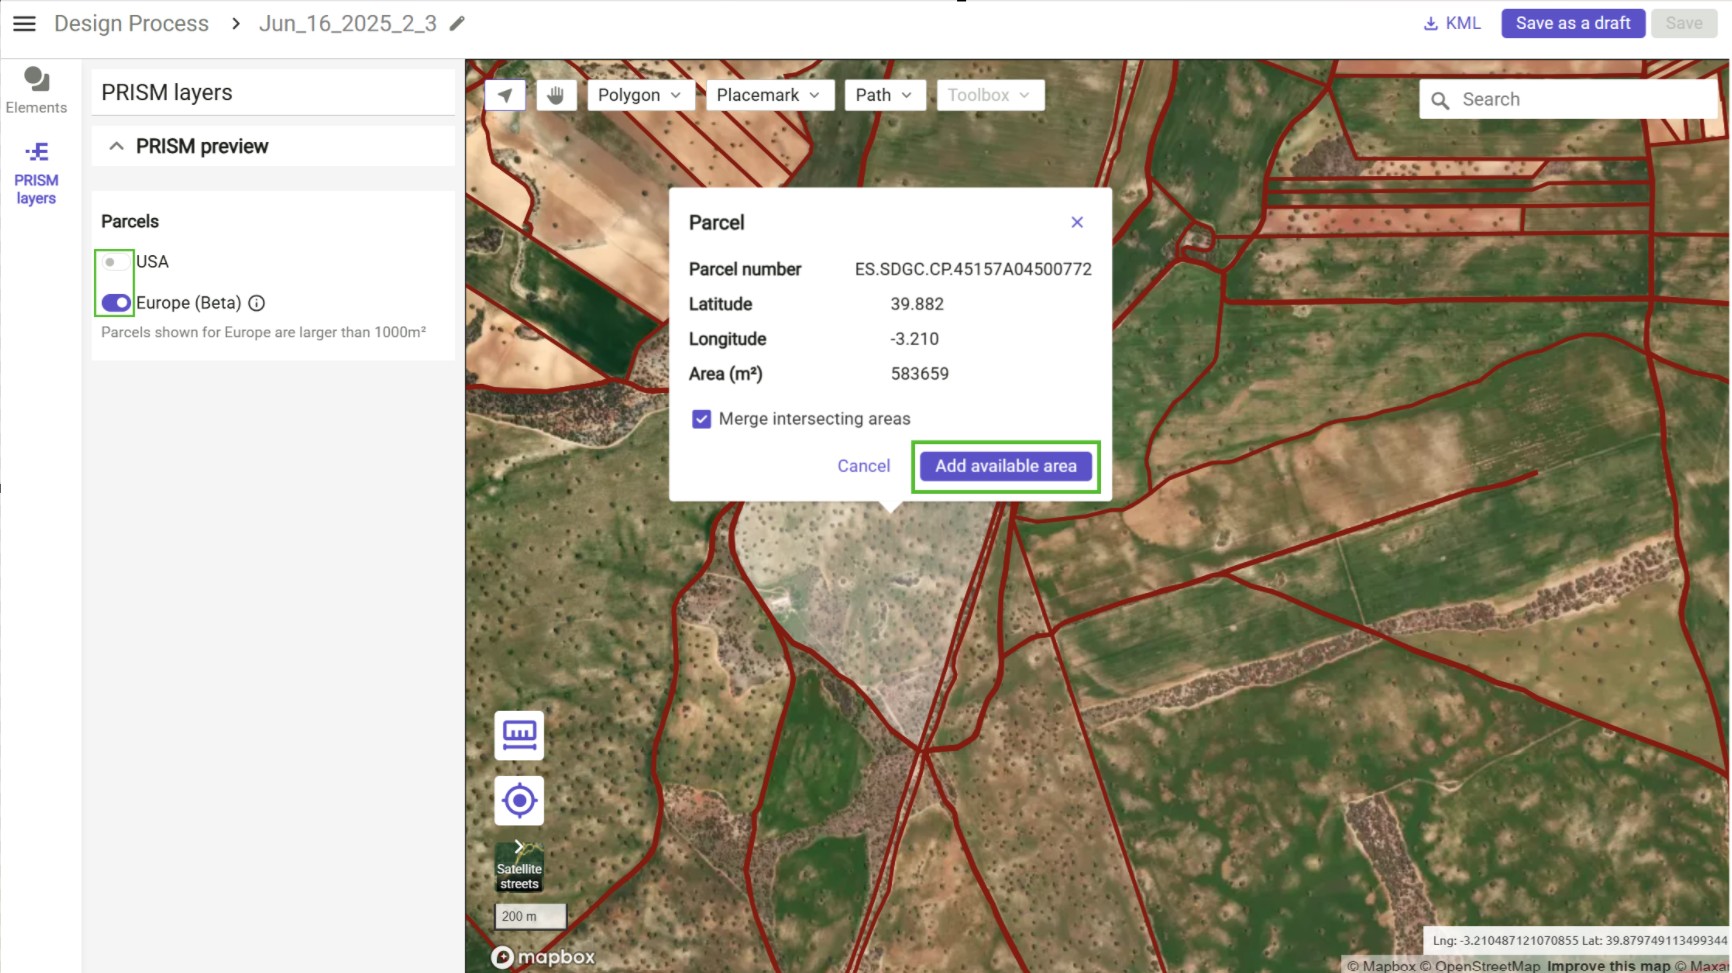Screen dimensions: 1732x973
Task: Go to Design Process breadcrumb
Action: pos(131,23)
